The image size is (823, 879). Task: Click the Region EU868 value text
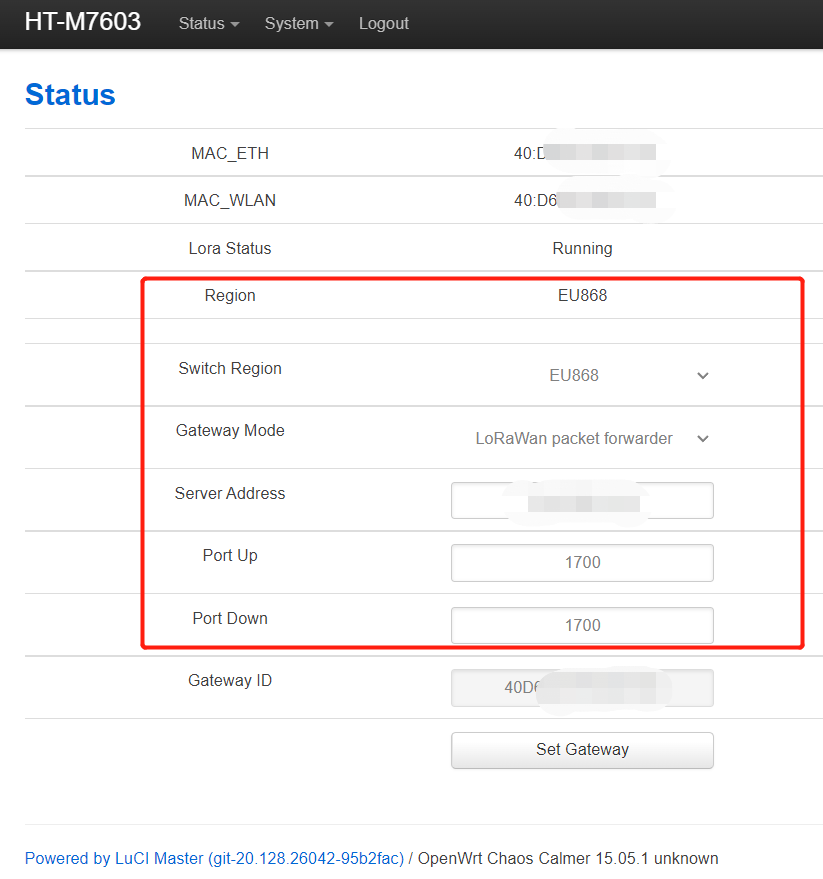(x=582, y=296)
